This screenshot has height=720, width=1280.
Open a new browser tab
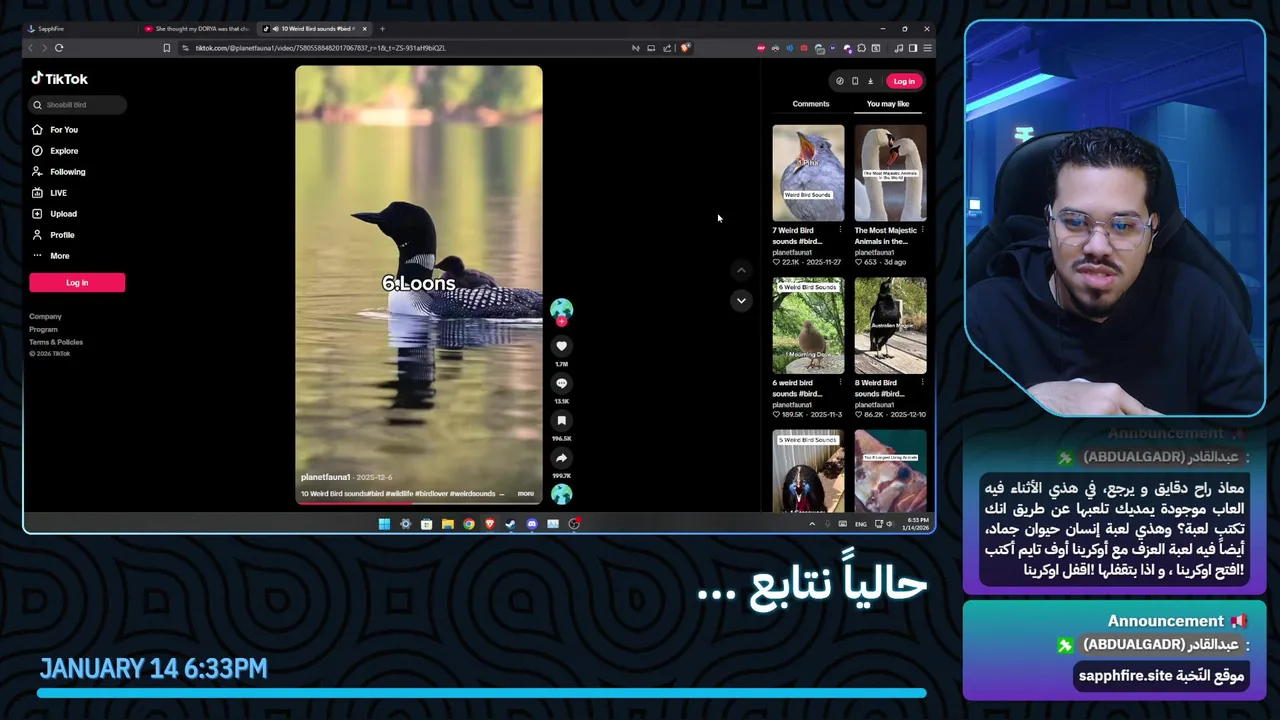click(382, 29)
